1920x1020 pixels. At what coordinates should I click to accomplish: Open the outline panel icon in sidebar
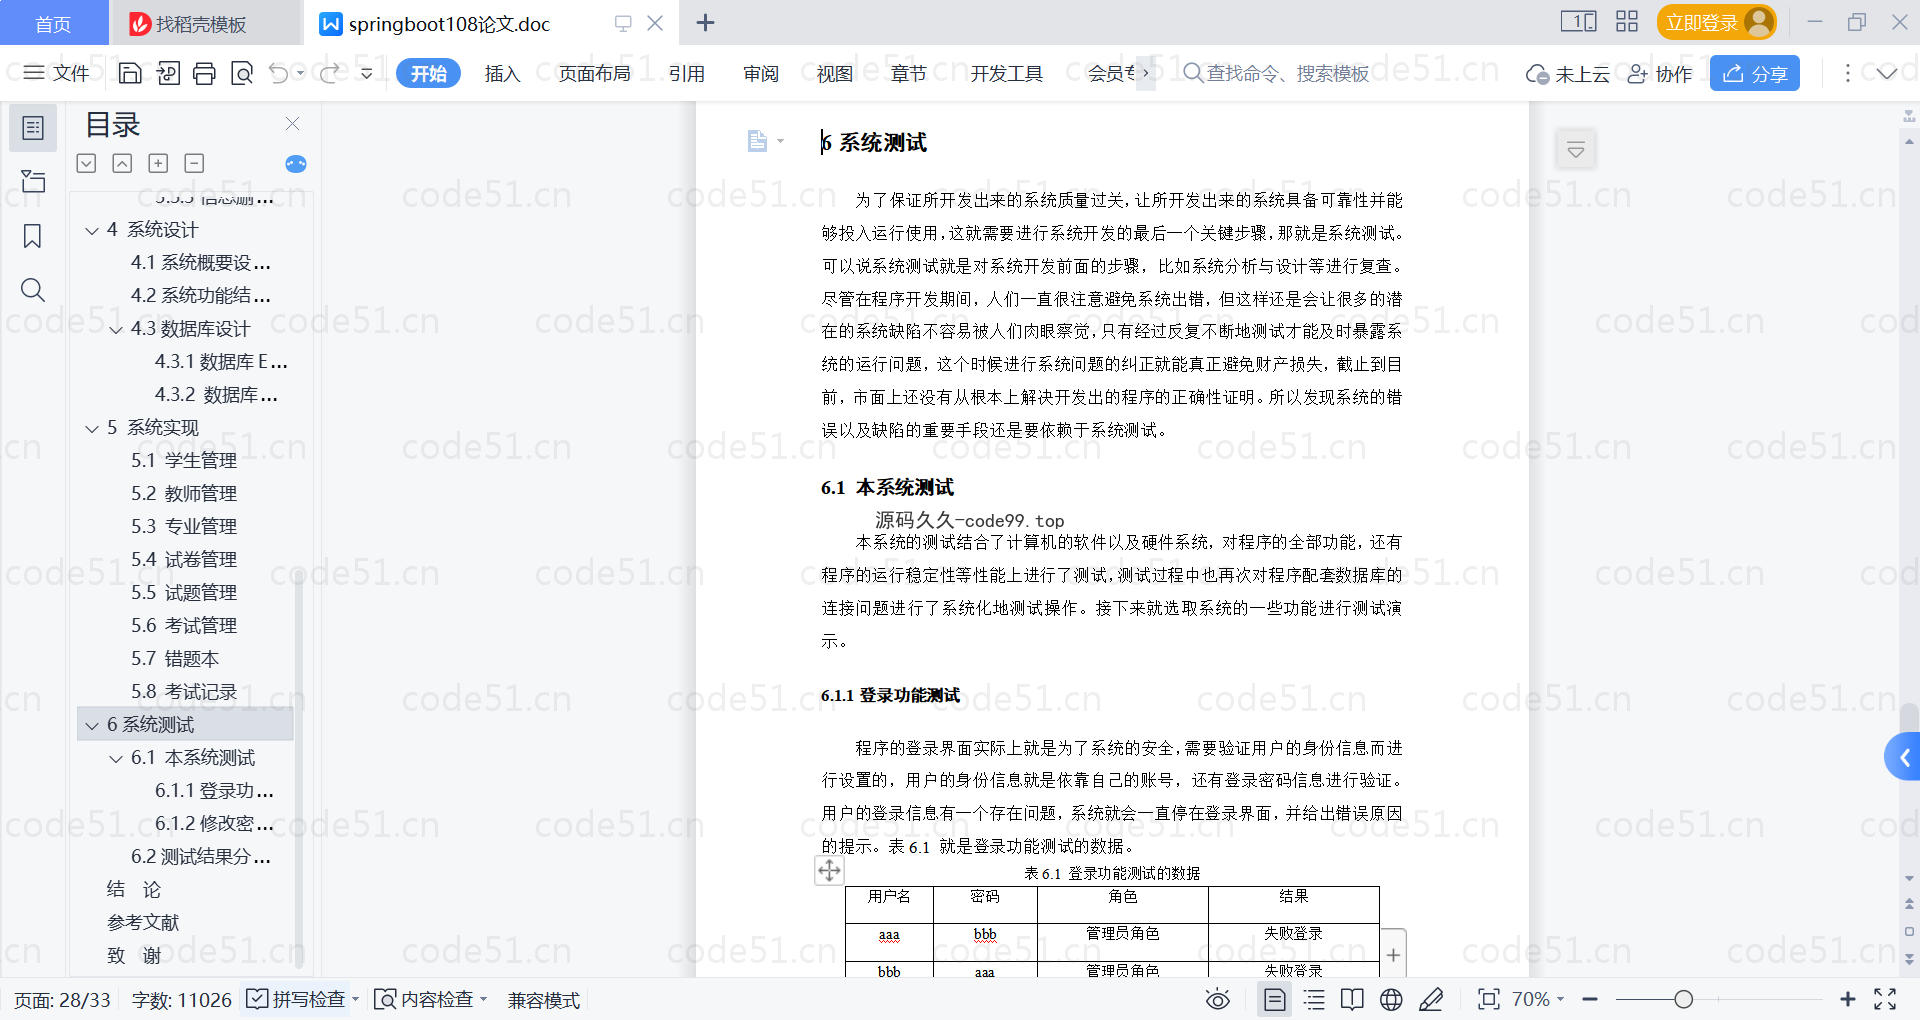click(x=33, y=128)
